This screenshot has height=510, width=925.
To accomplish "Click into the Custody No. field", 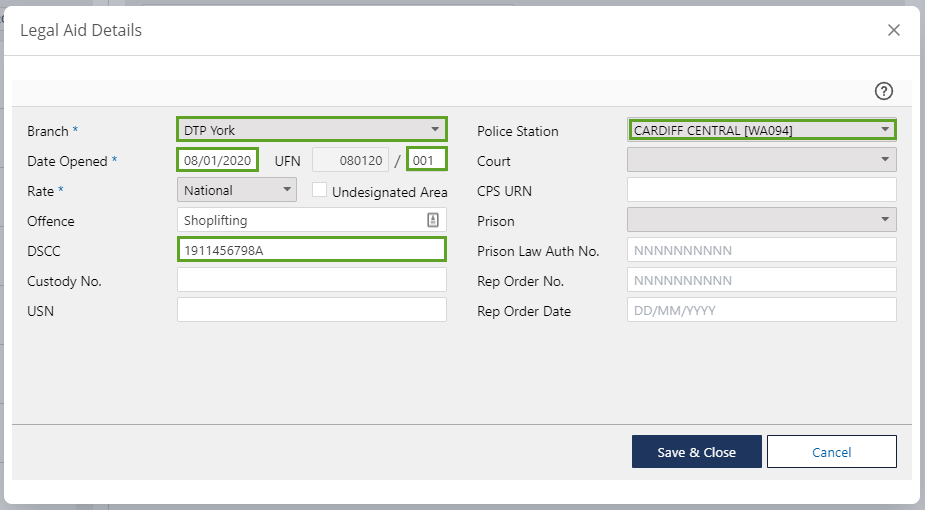I will tap(311, 281).
